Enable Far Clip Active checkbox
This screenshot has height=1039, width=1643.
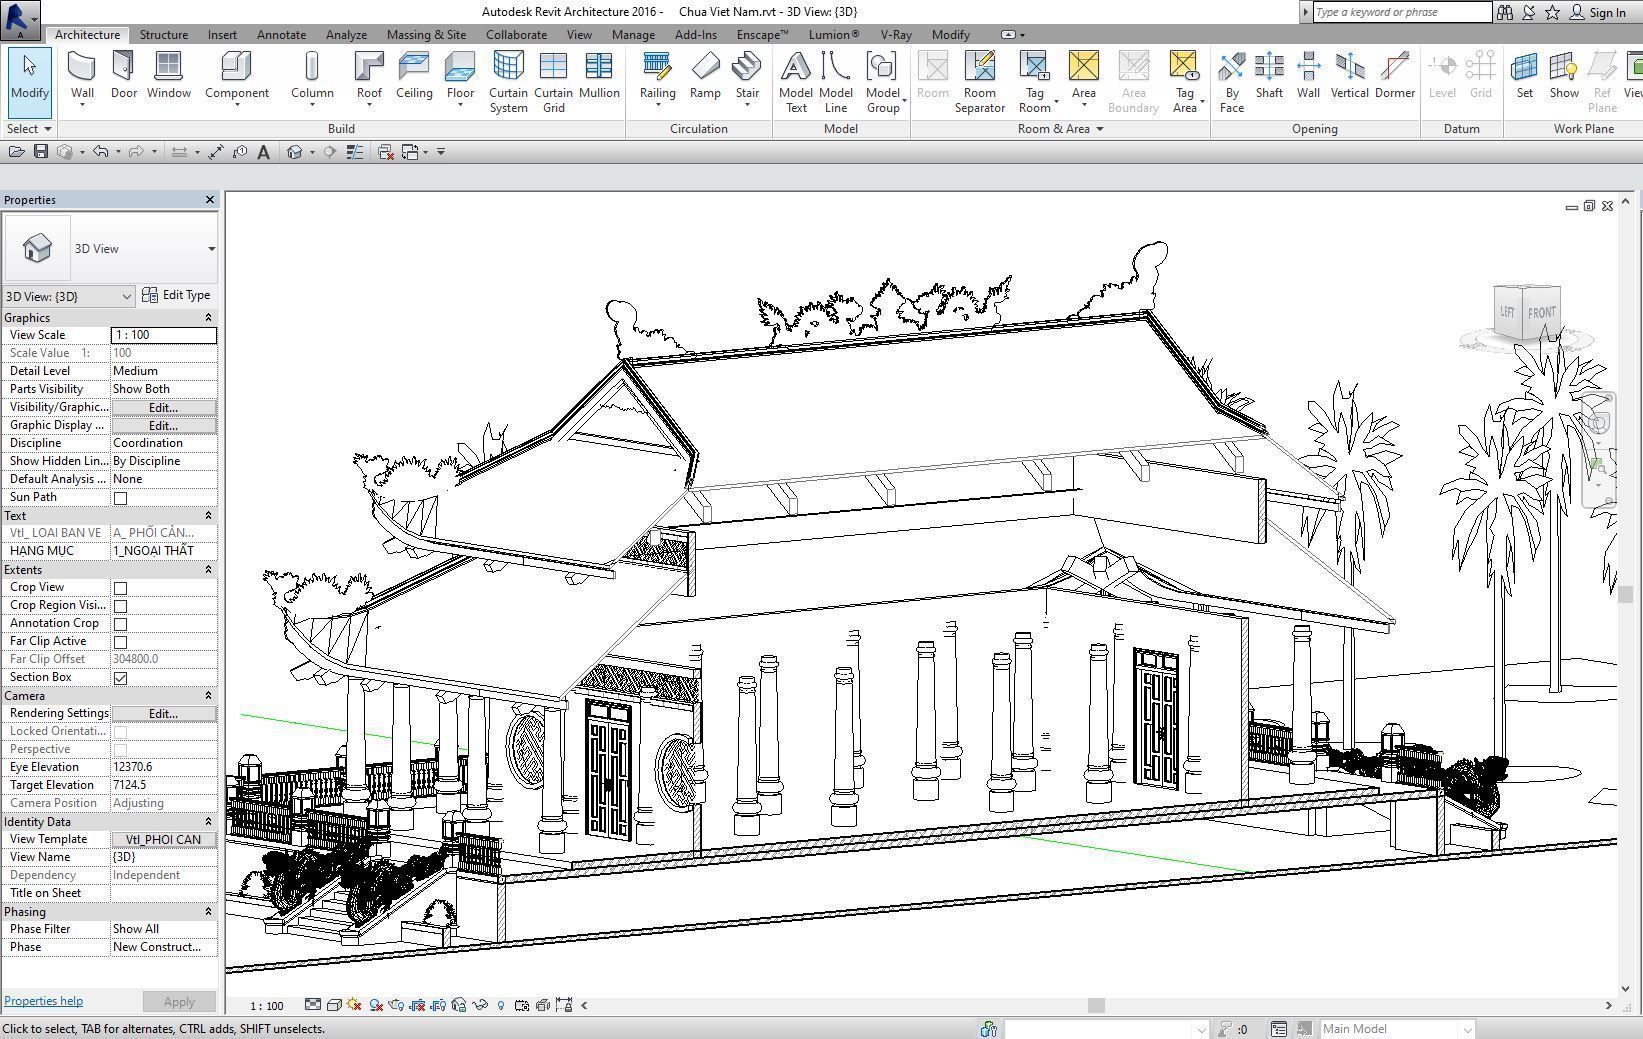(x=120, y=642)
